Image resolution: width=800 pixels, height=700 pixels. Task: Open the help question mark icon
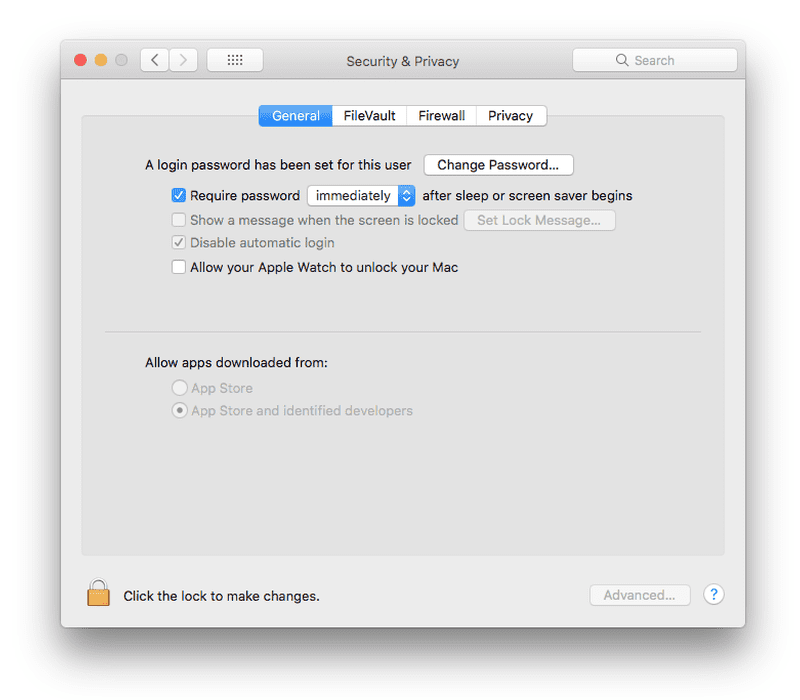[x=713, y=595]
